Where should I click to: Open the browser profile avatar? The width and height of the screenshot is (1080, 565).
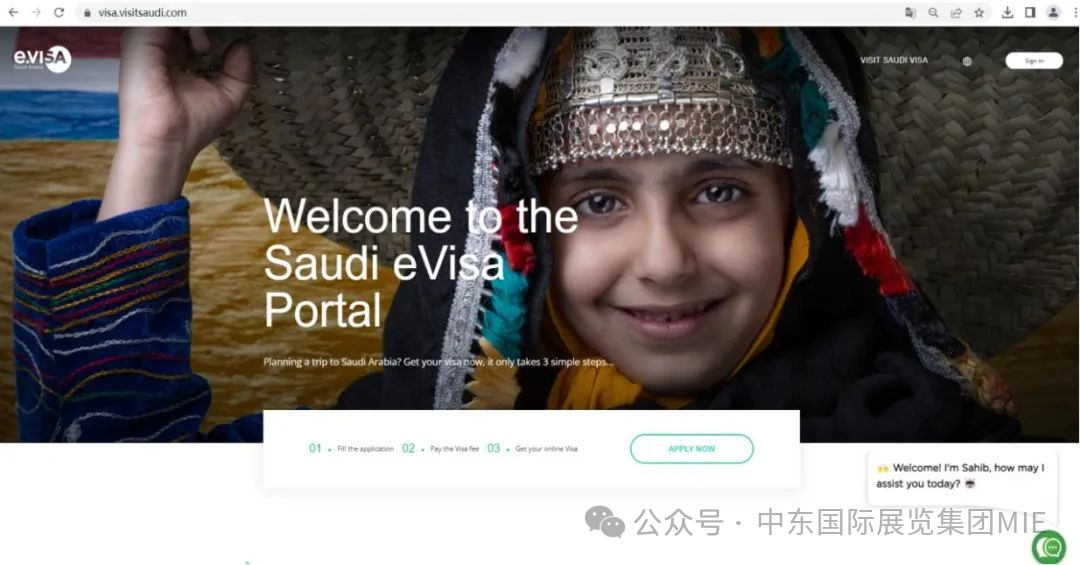pyautogui.click(x=1053, y=12)
